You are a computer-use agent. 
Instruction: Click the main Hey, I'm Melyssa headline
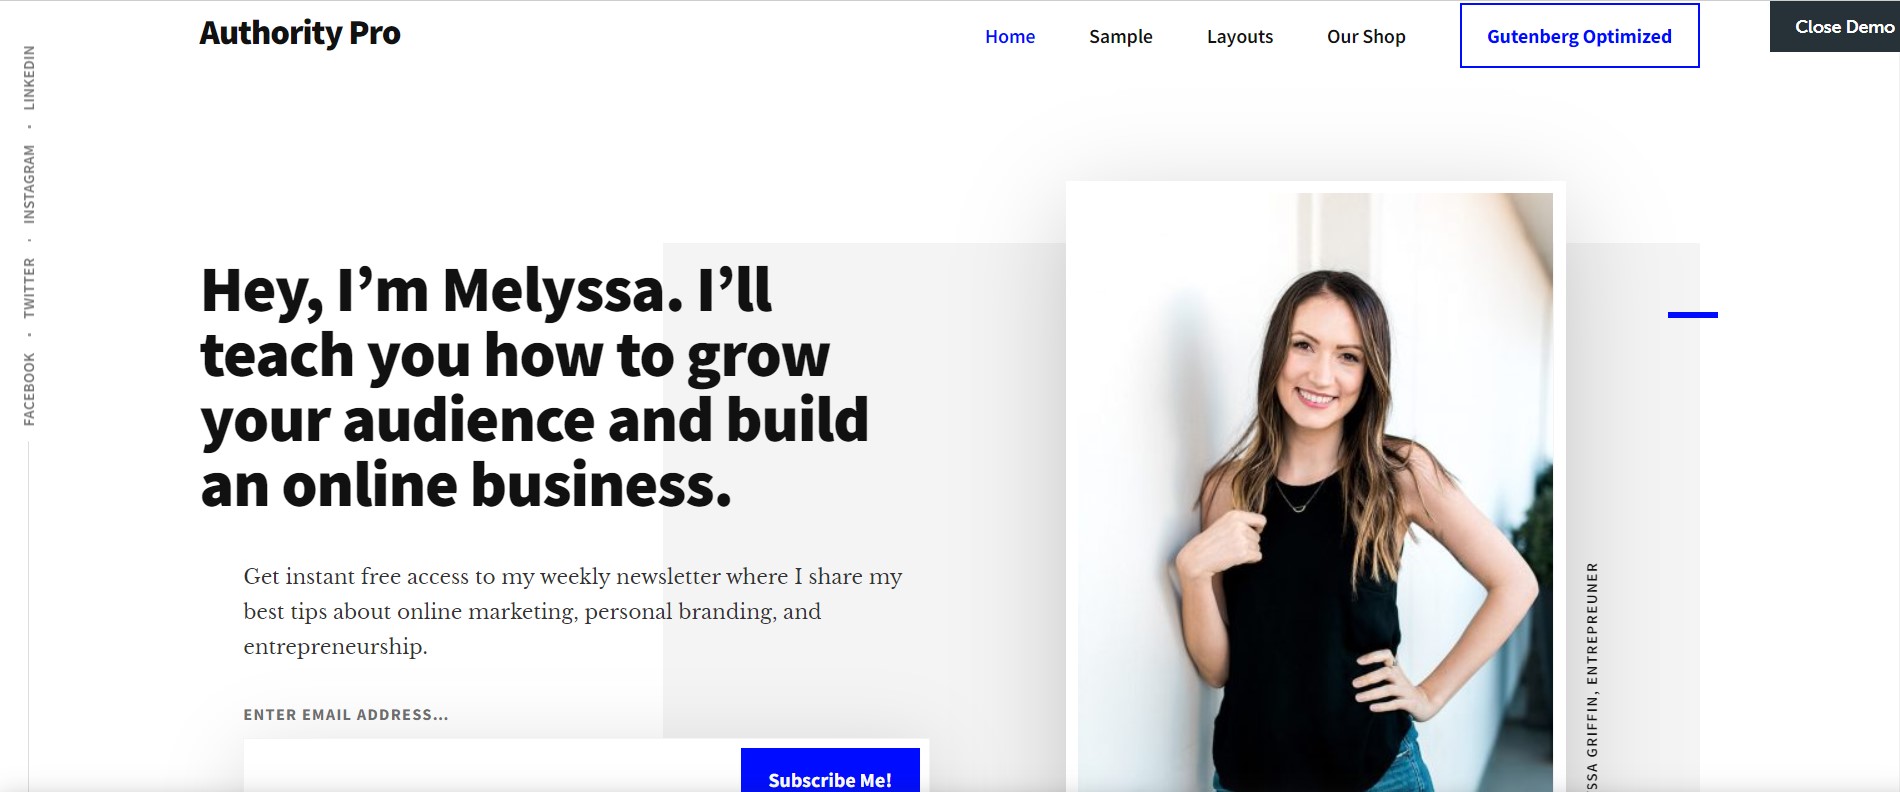535,387
